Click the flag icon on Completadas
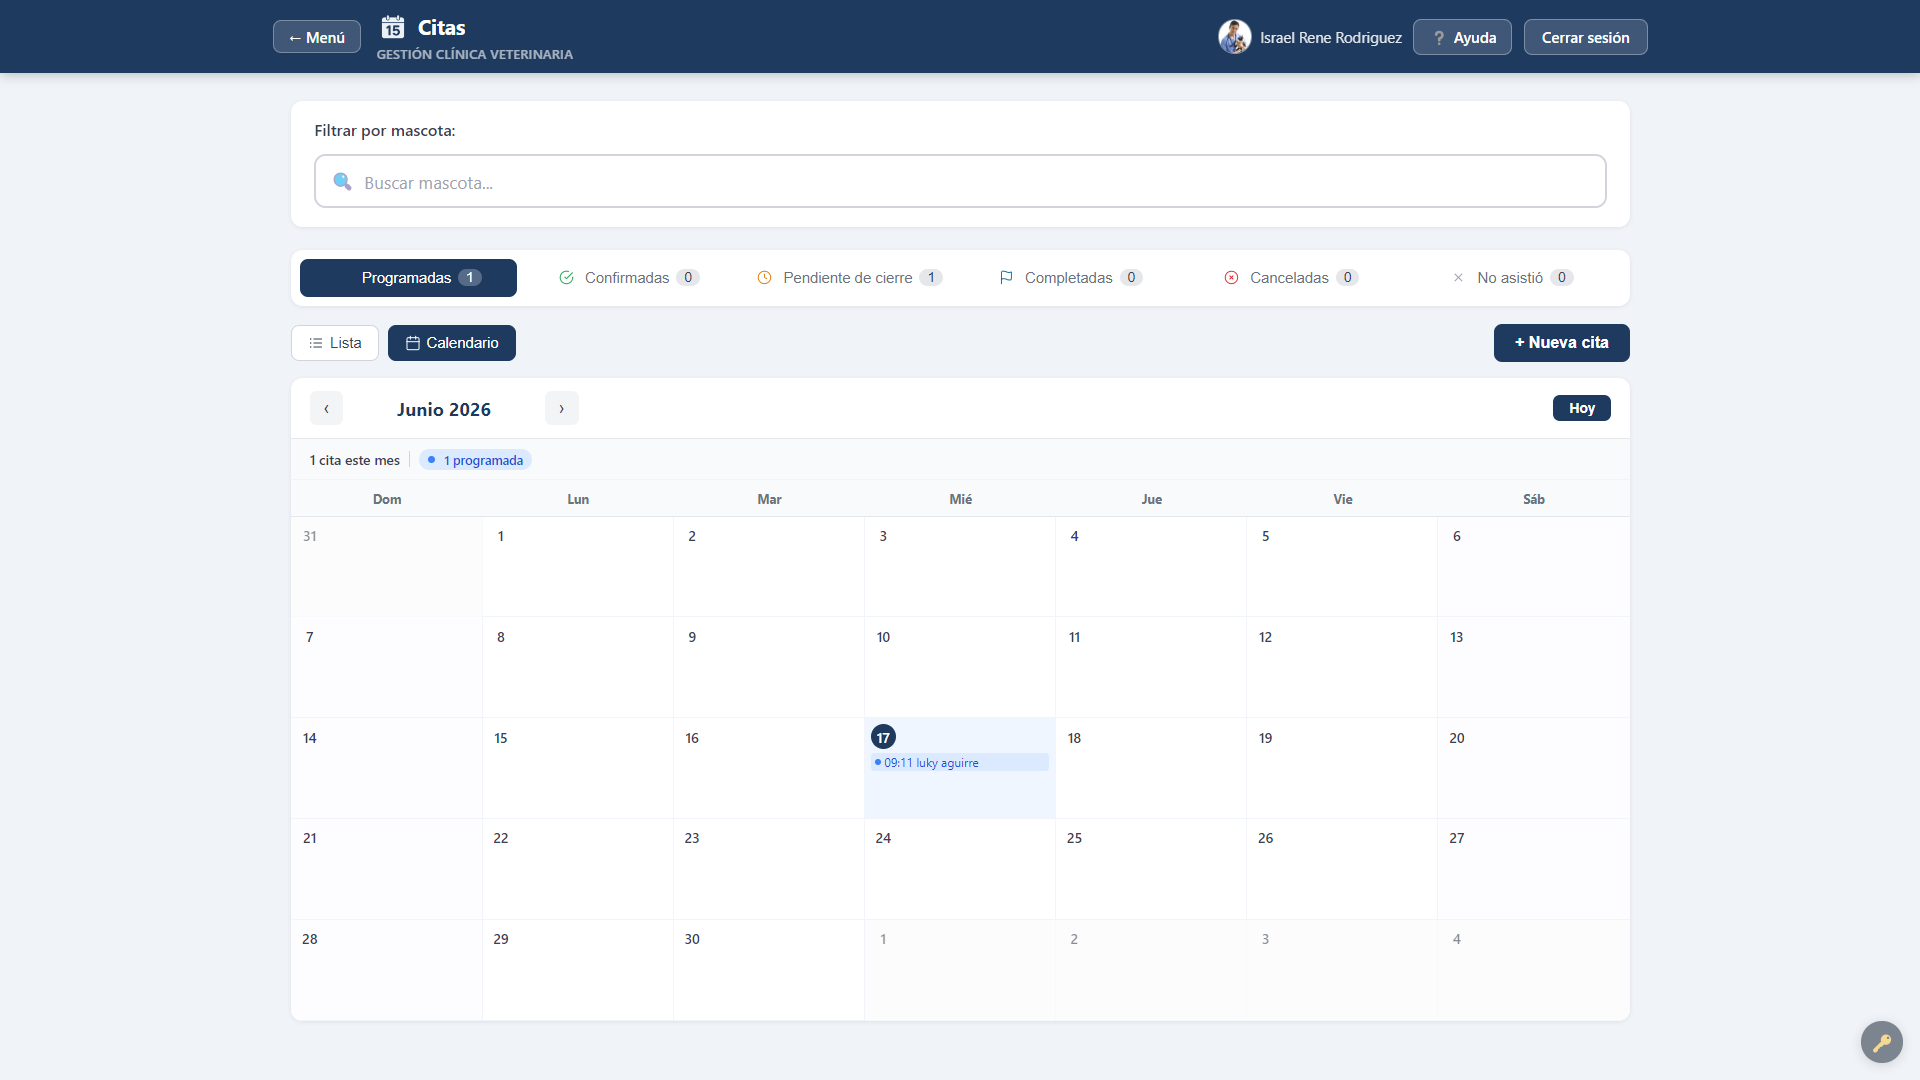The width and height of the screenshot is (1920, 1080). coord(1006,278)
